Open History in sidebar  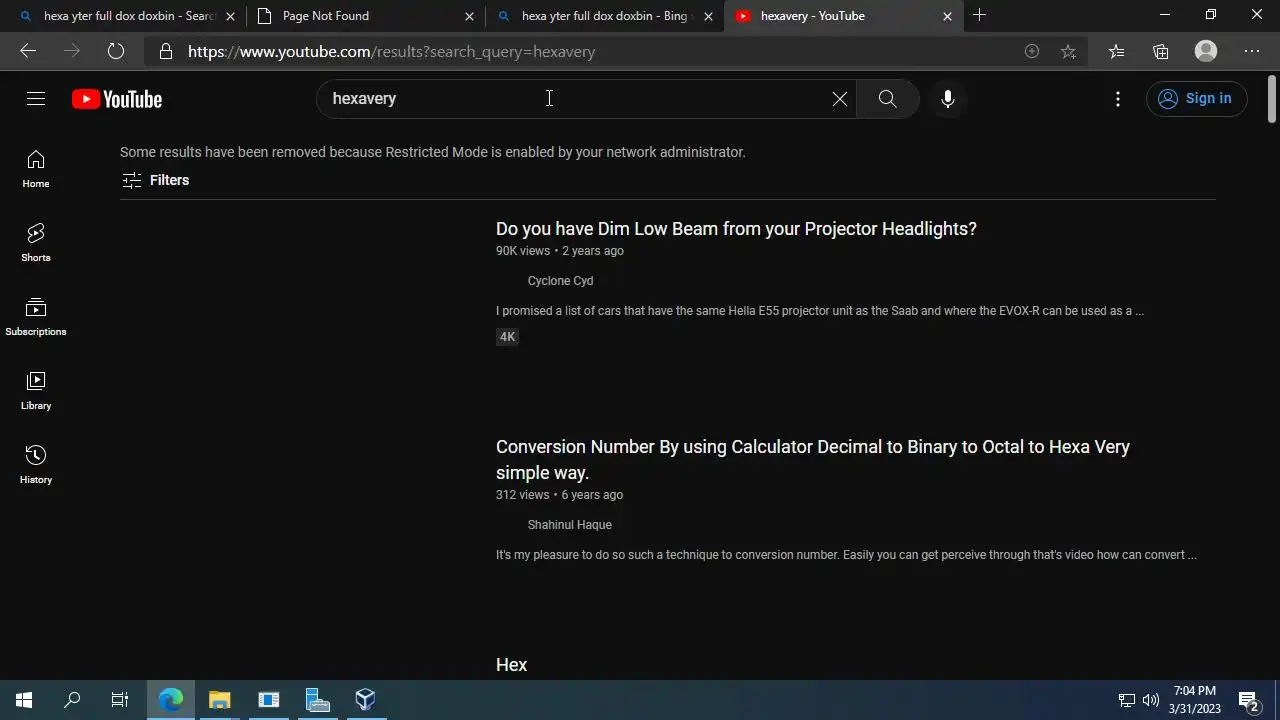click(x=36, y=465)
